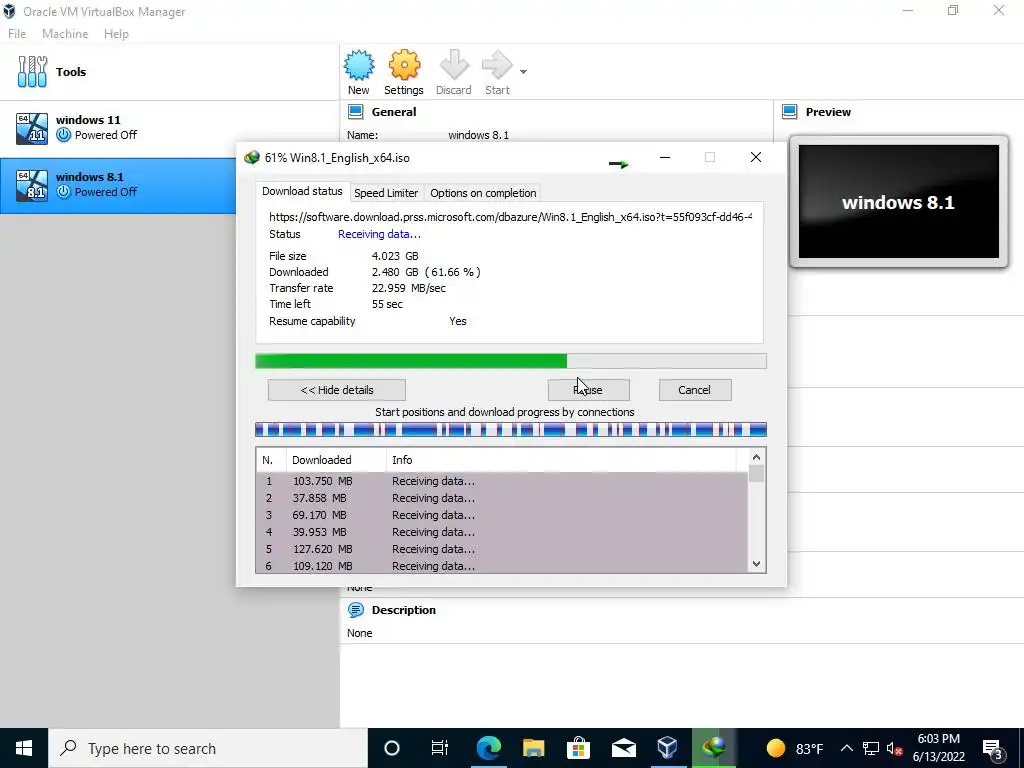This screenshot has height=768, width=1024.
Task: Select connection row 6 with 109.120 MB
Action: 502,566
